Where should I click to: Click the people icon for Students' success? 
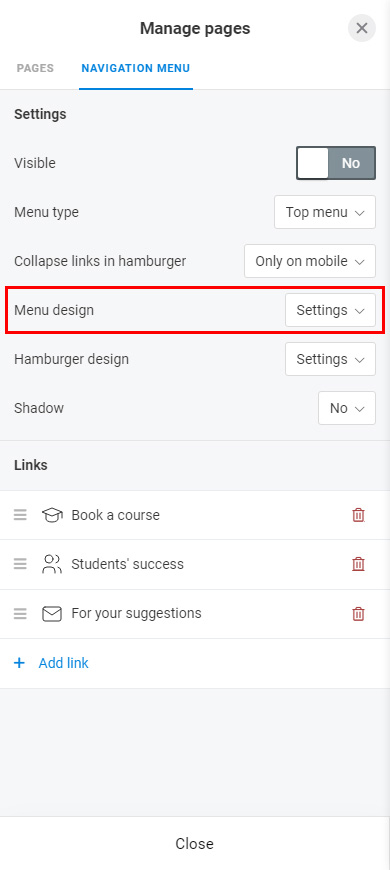pos(52,564)
